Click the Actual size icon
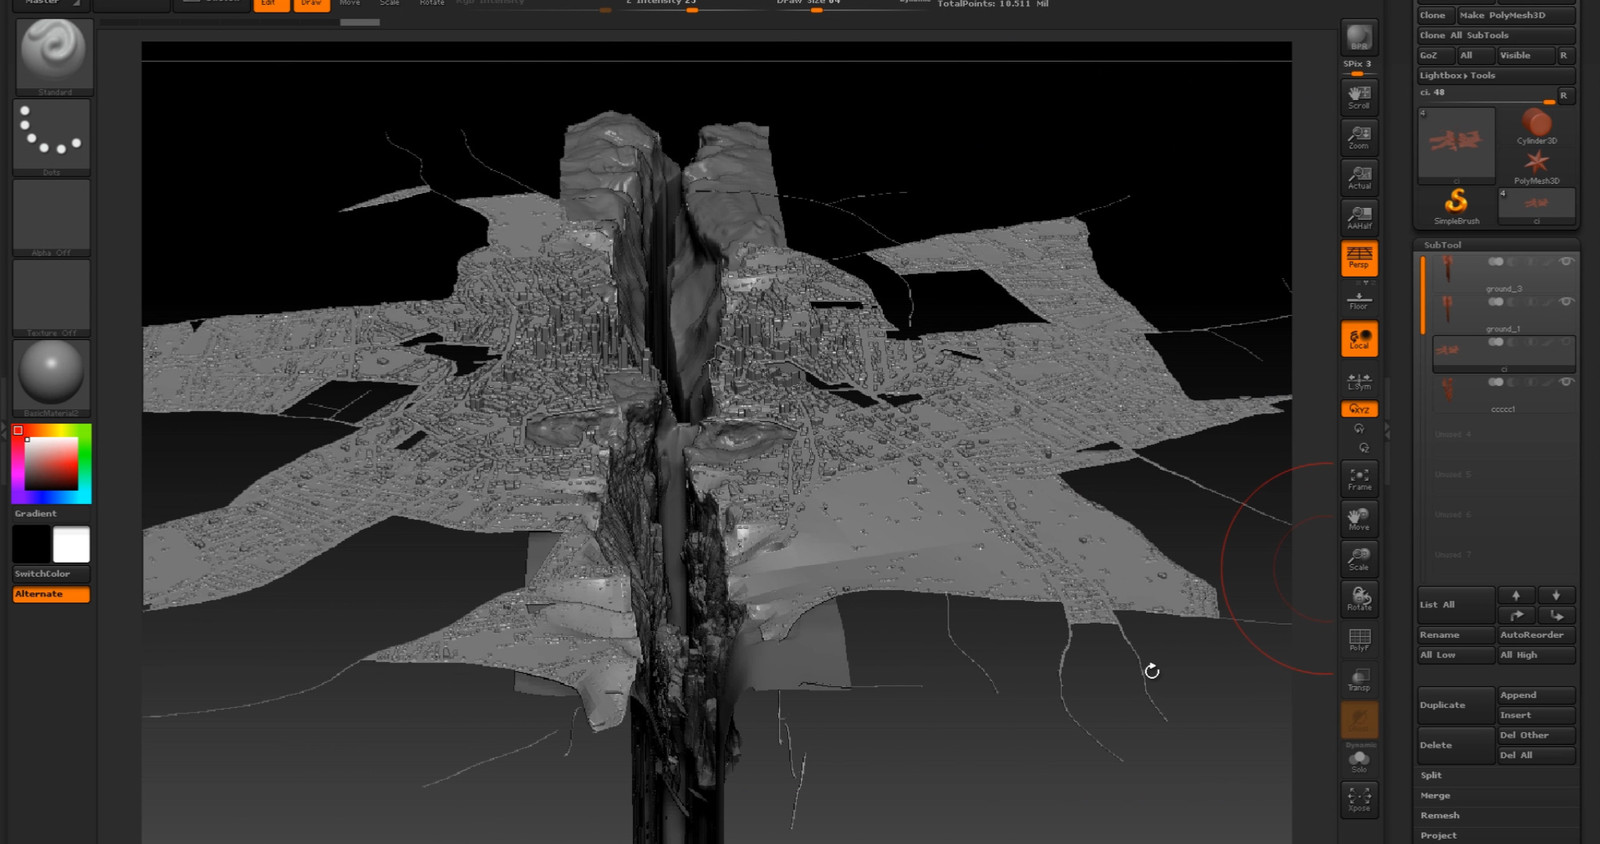The height and width of the screenshot is (844, 1600). [x=1359, y=177]
